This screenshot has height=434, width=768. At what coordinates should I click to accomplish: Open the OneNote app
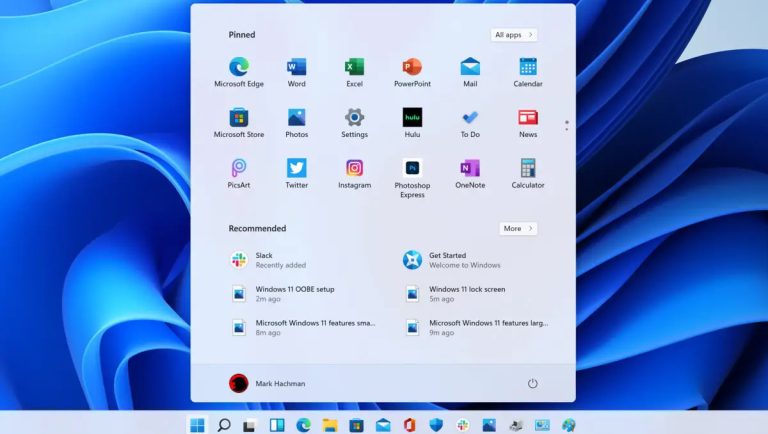[x=470, y=173]
